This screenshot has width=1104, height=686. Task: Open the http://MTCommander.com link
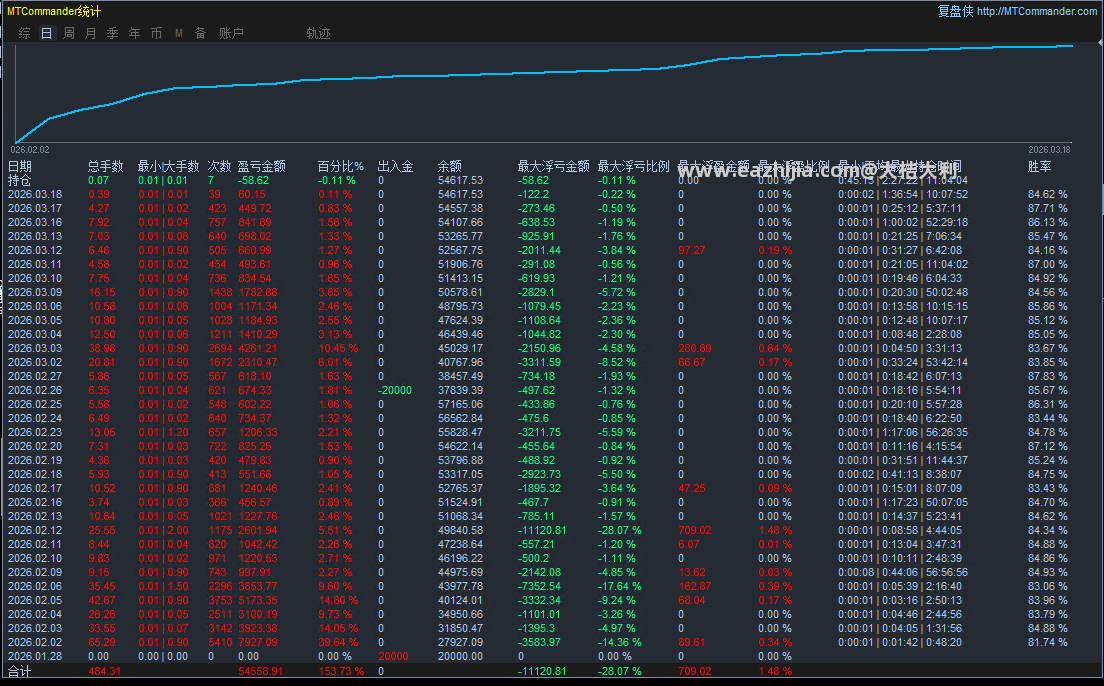(1036, 11)
